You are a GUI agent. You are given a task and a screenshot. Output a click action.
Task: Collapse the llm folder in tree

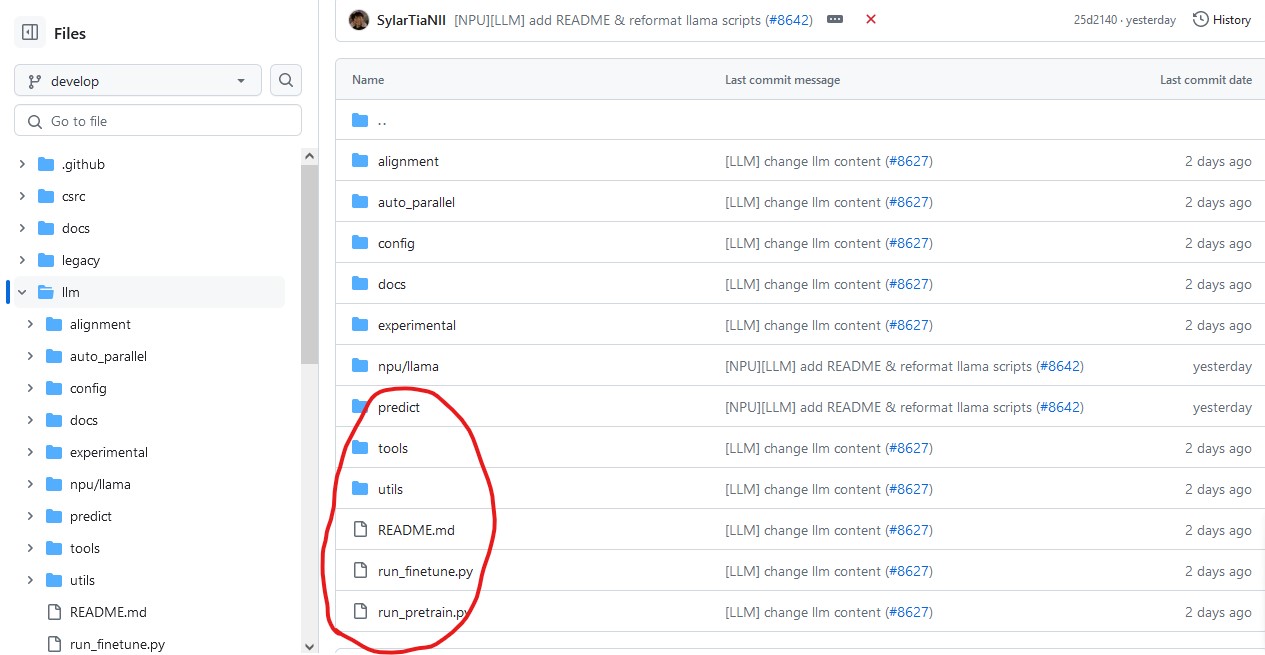pos(22,292)
